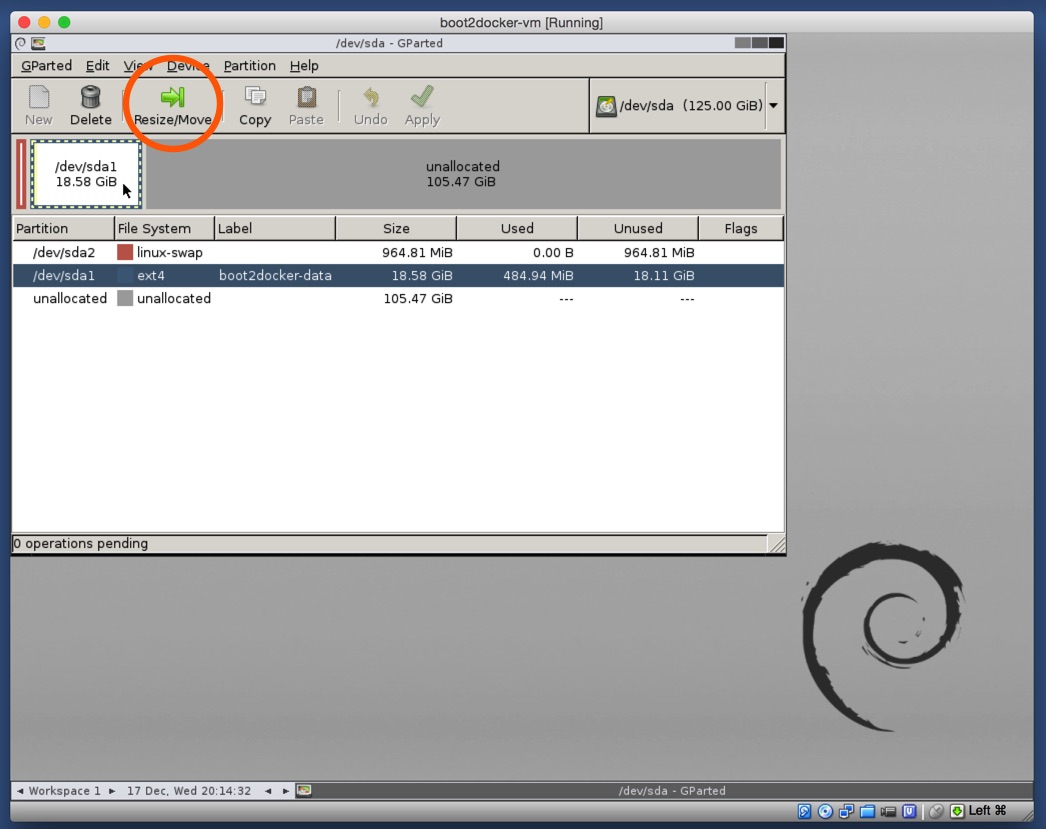This screenshot has height=829, width=1046.
Task: Click the /dev/sda - GParted taskbar entry
Action: 671,790
